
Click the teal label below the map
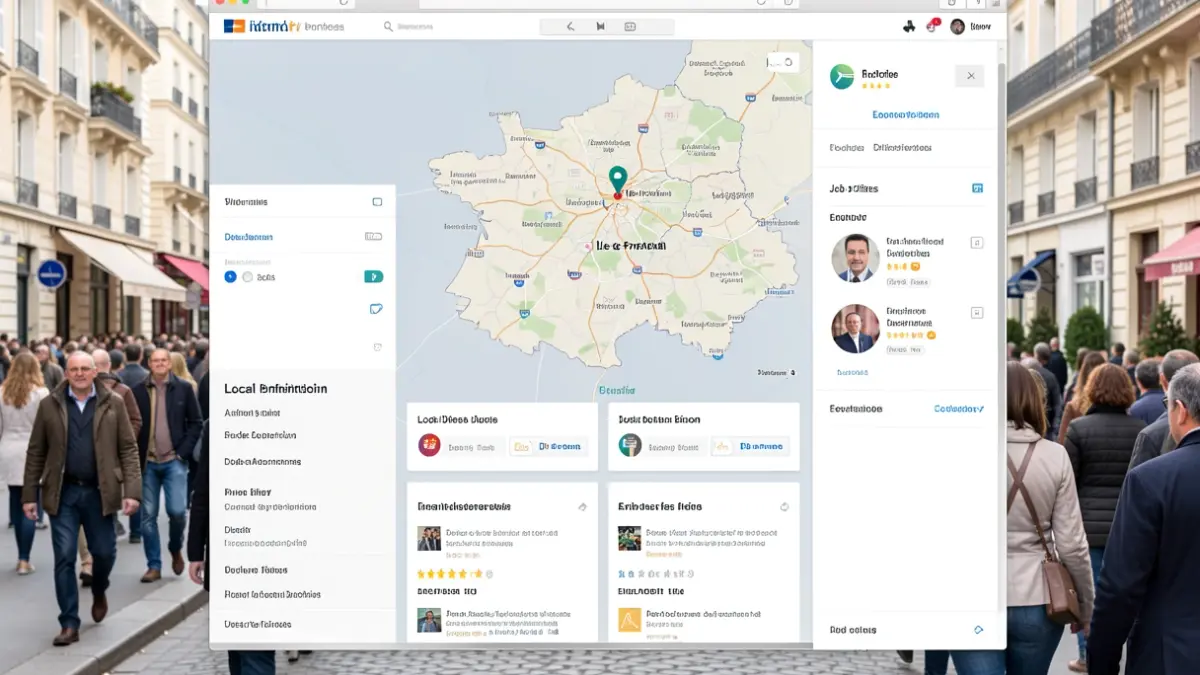[617, 390]
